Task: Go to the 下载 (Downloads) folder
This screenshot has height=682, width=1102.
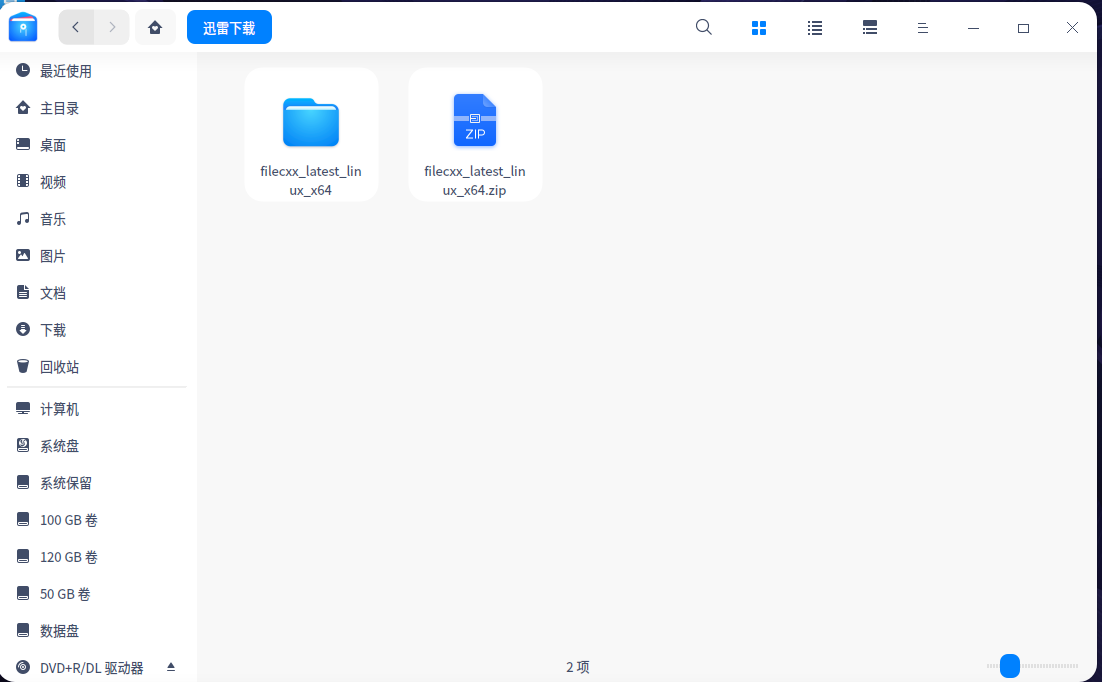Action: (x=52, y=329)
